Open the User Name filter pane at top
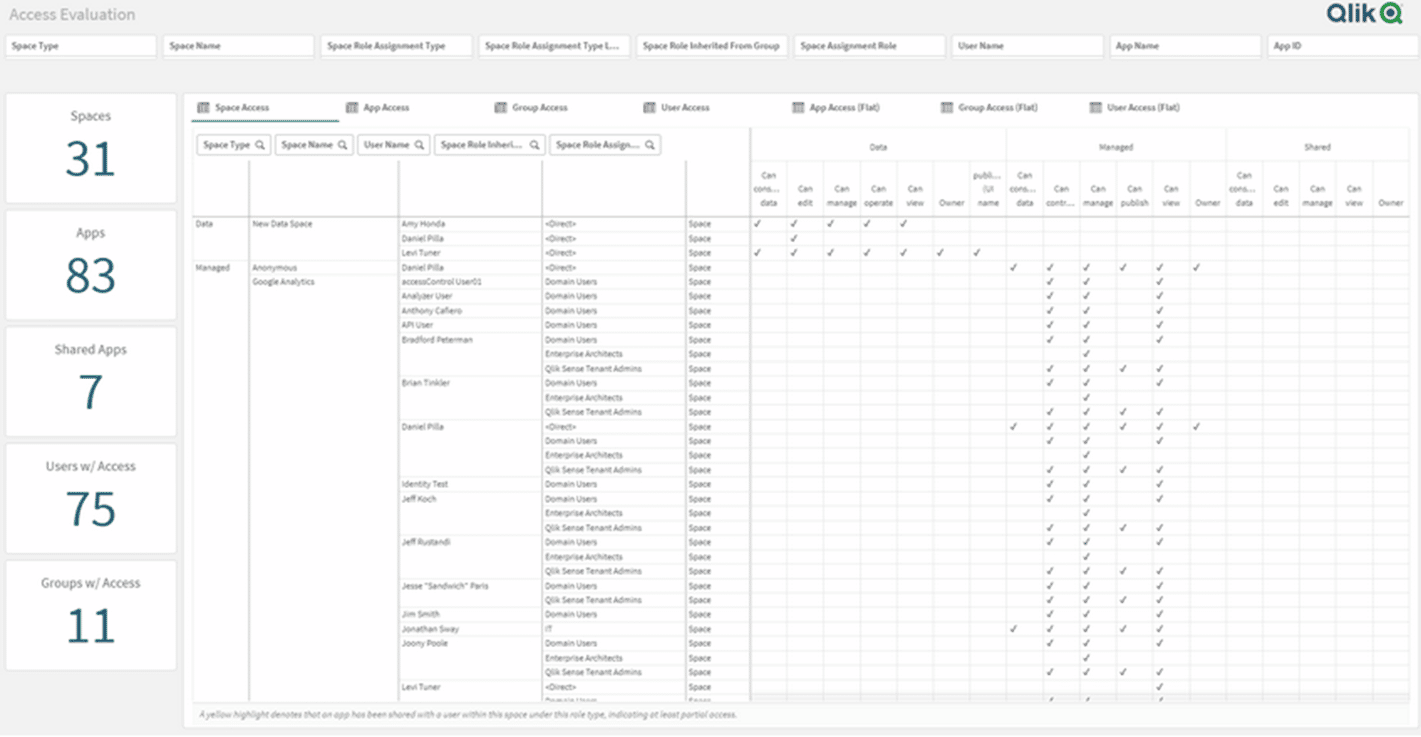 [1027, 46]
